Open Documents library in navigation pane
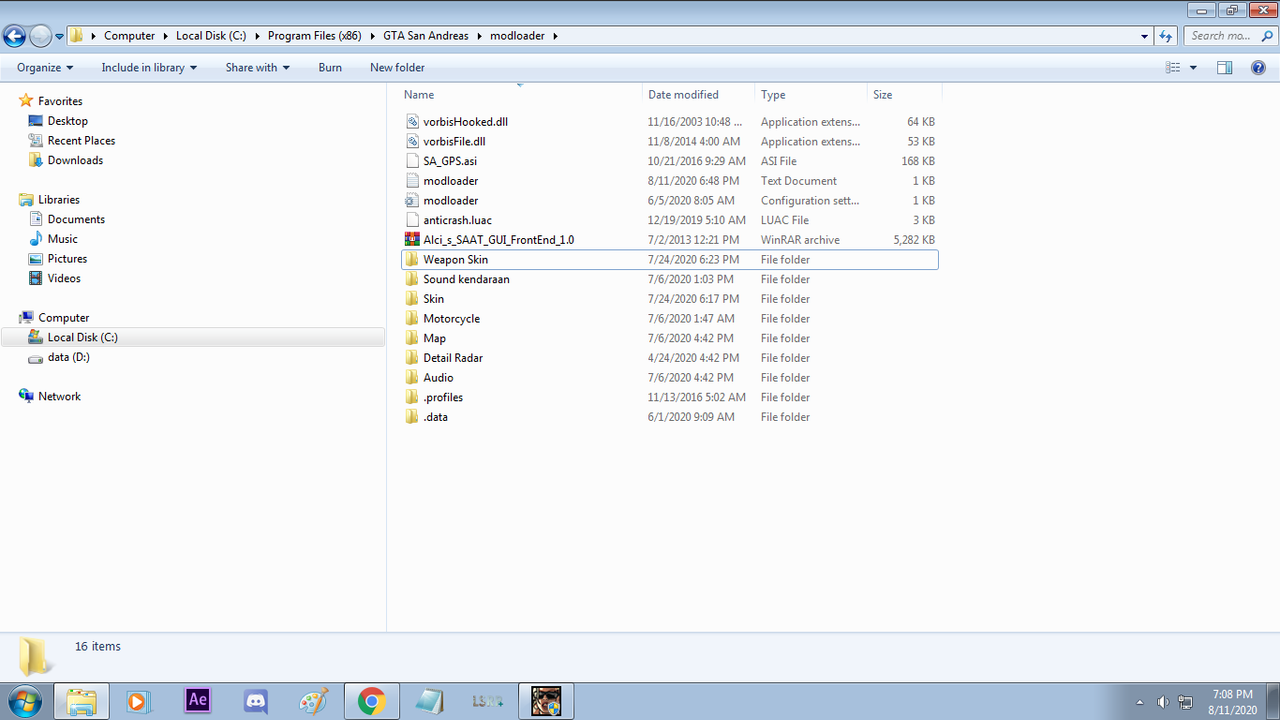Screen dimensions: 1280x720 [x=76, y=220]
